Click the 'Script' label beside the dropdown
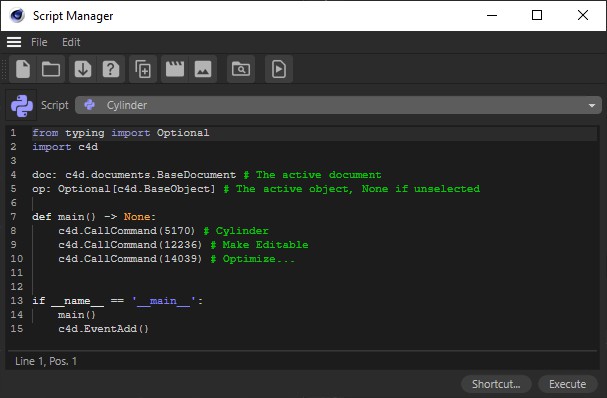607x398 pixels. [x=55, y=105]
